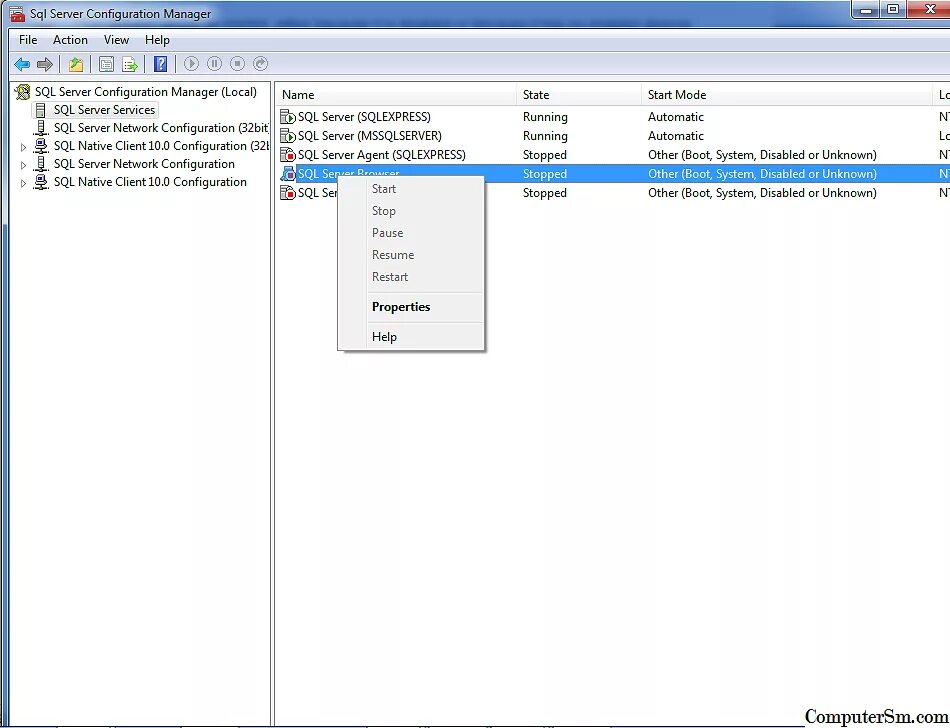Select the SQL Server (MSSQLSERVER) row name

coord(370,136)
